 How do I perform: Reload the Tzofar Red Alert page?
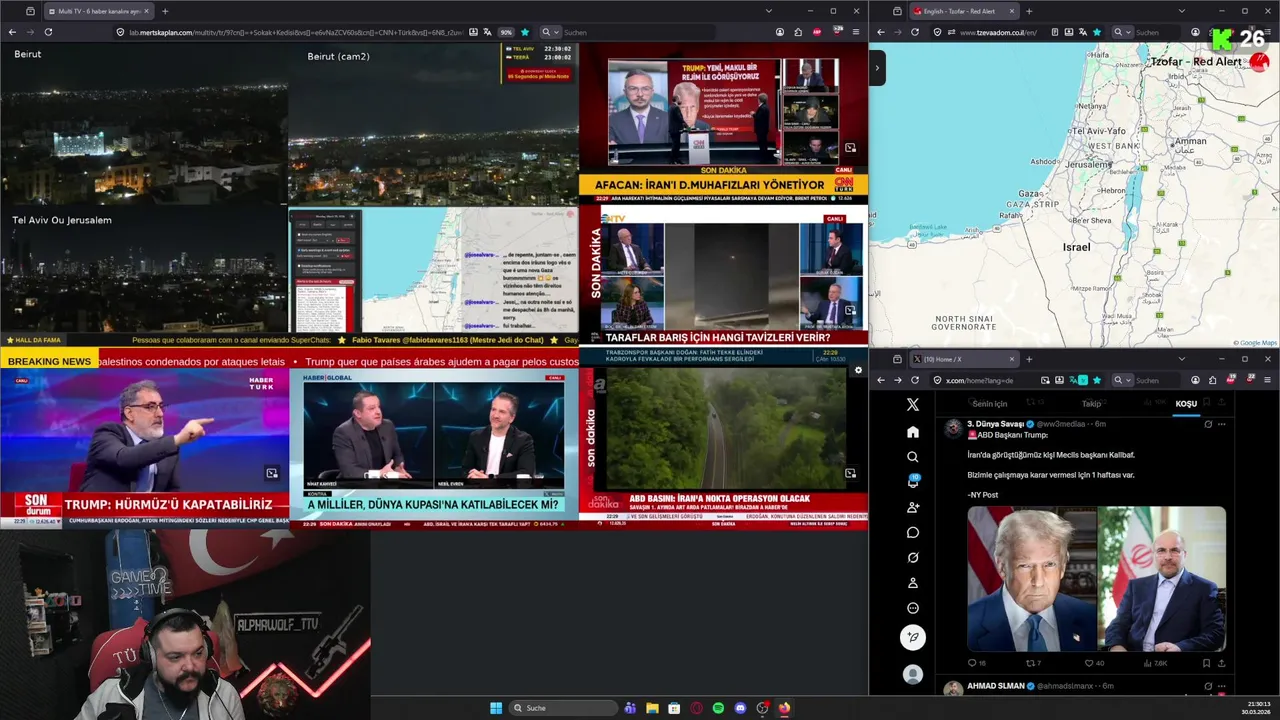click(x=915, y=32)
